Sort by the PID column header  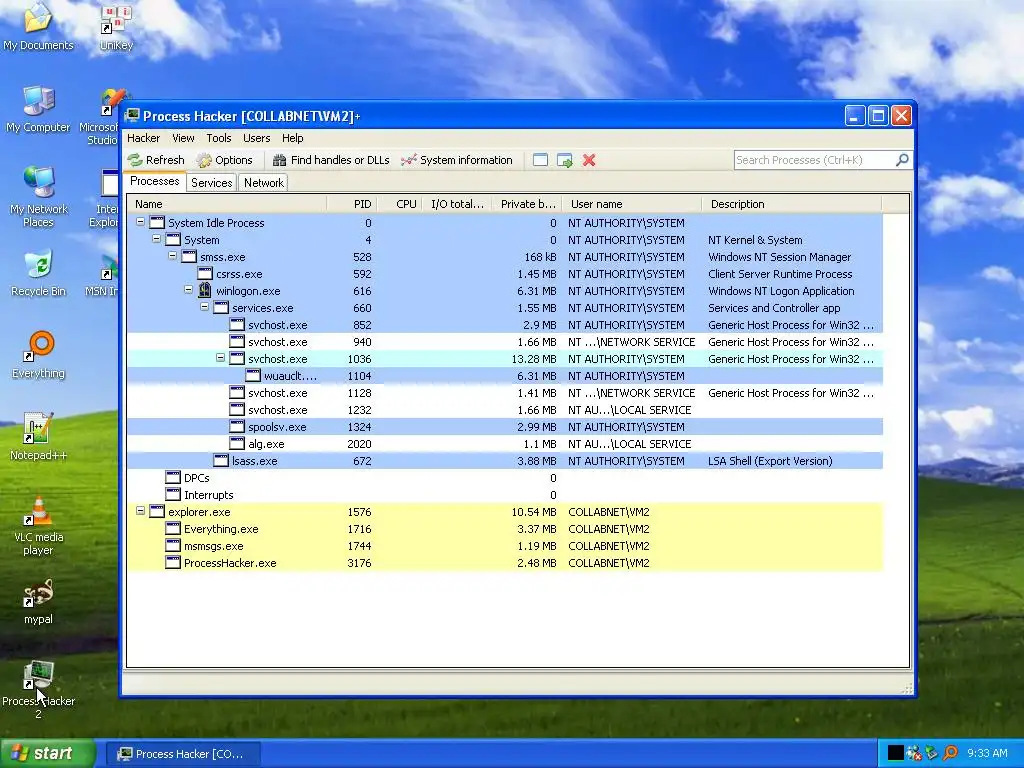point(353,204)
